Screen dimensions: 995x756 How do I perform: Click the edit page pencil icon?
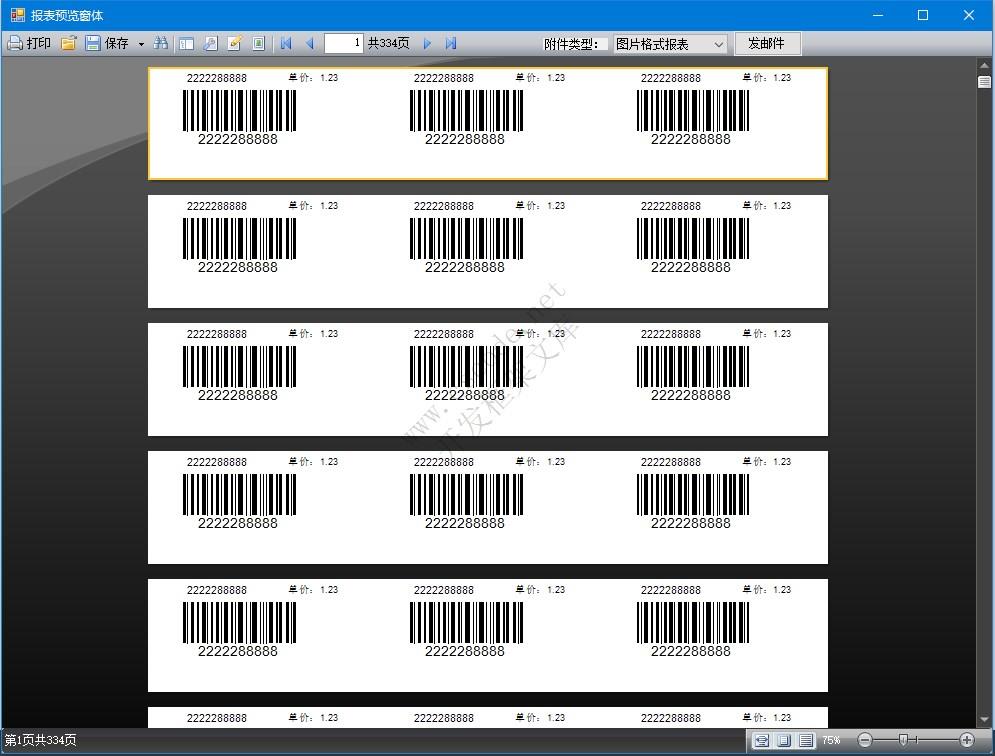235,44
